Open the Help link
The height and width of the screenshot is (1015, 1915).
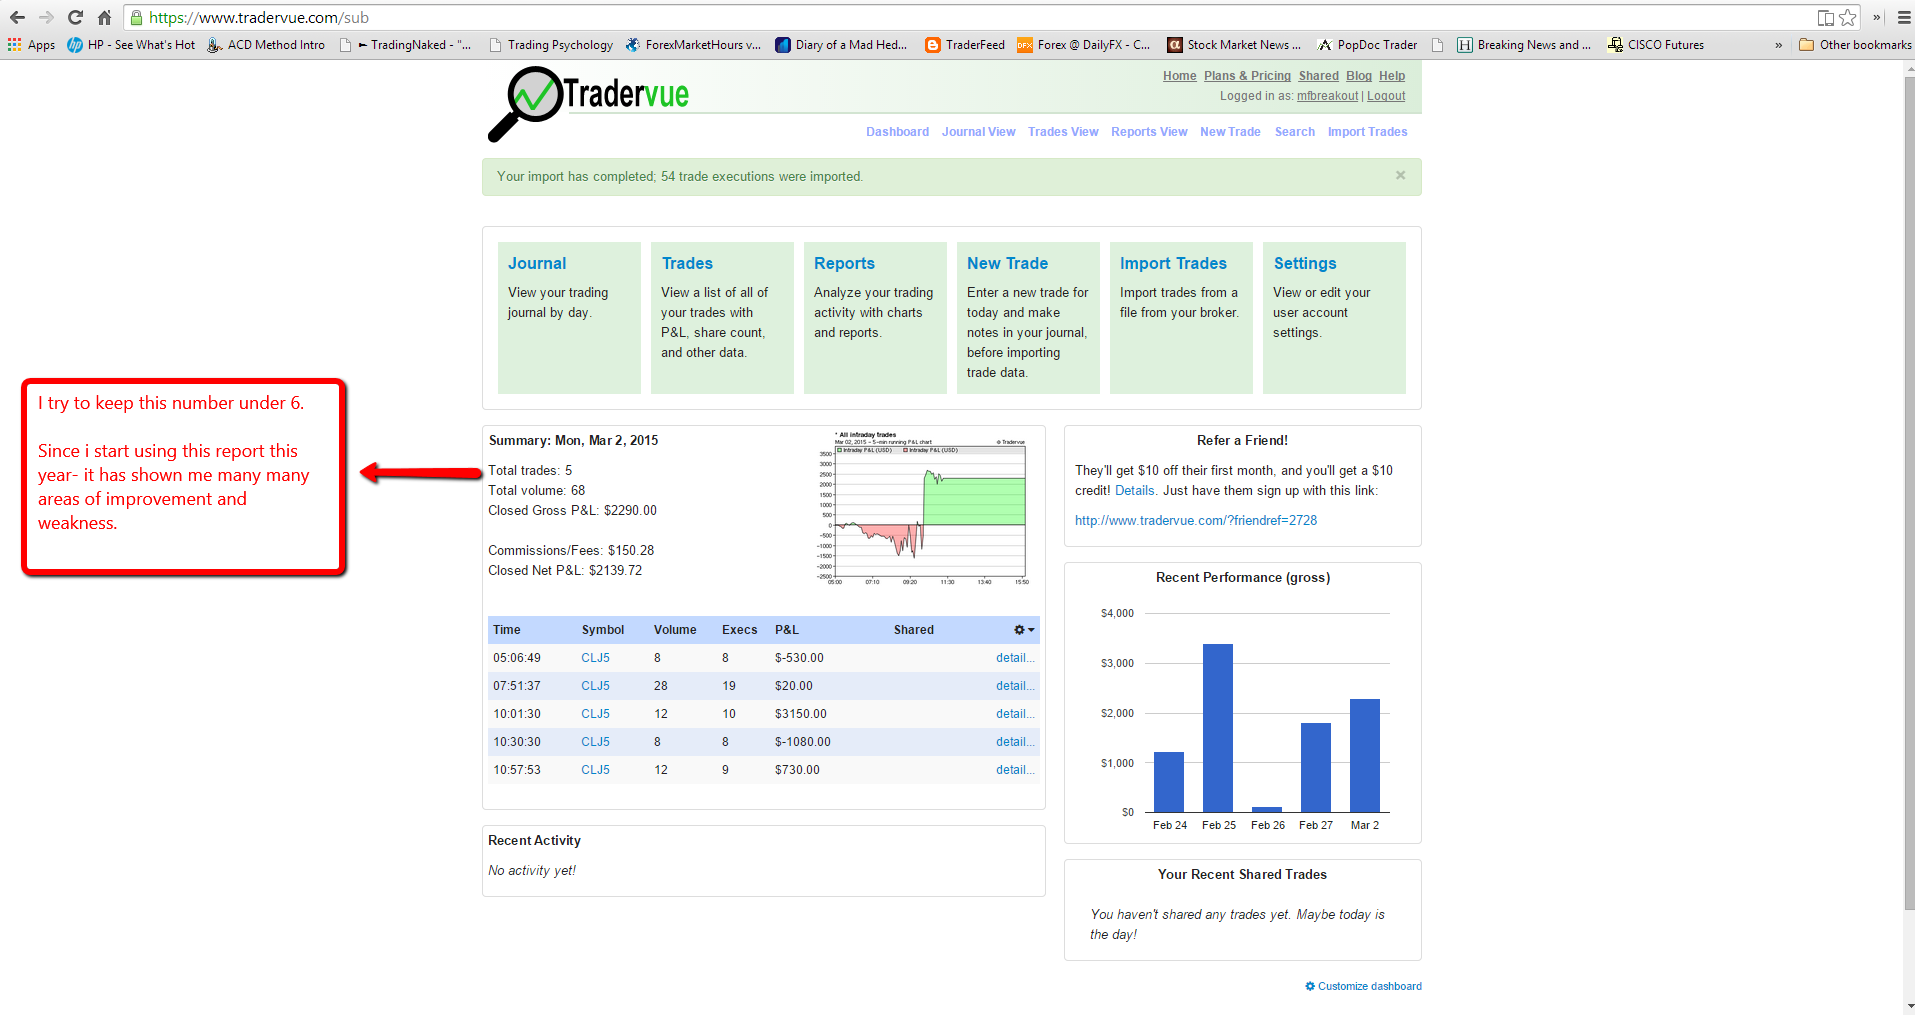1392,76
